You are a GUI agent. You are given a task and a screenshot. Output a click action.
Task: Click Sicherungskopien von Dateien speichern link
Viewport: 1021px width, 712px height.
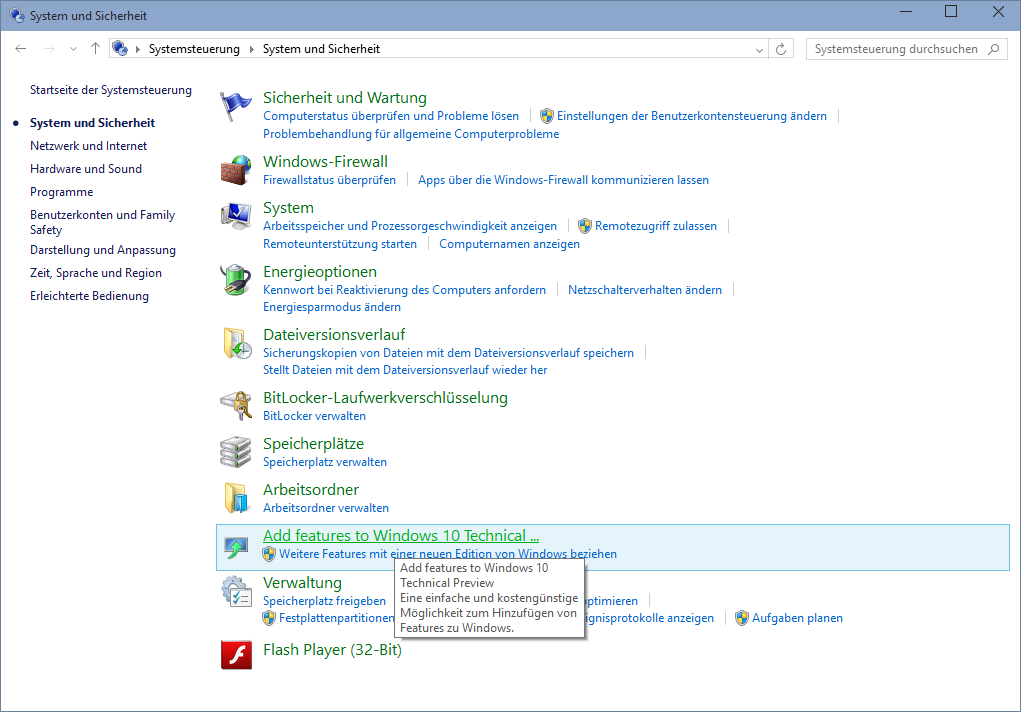point(449,353)
